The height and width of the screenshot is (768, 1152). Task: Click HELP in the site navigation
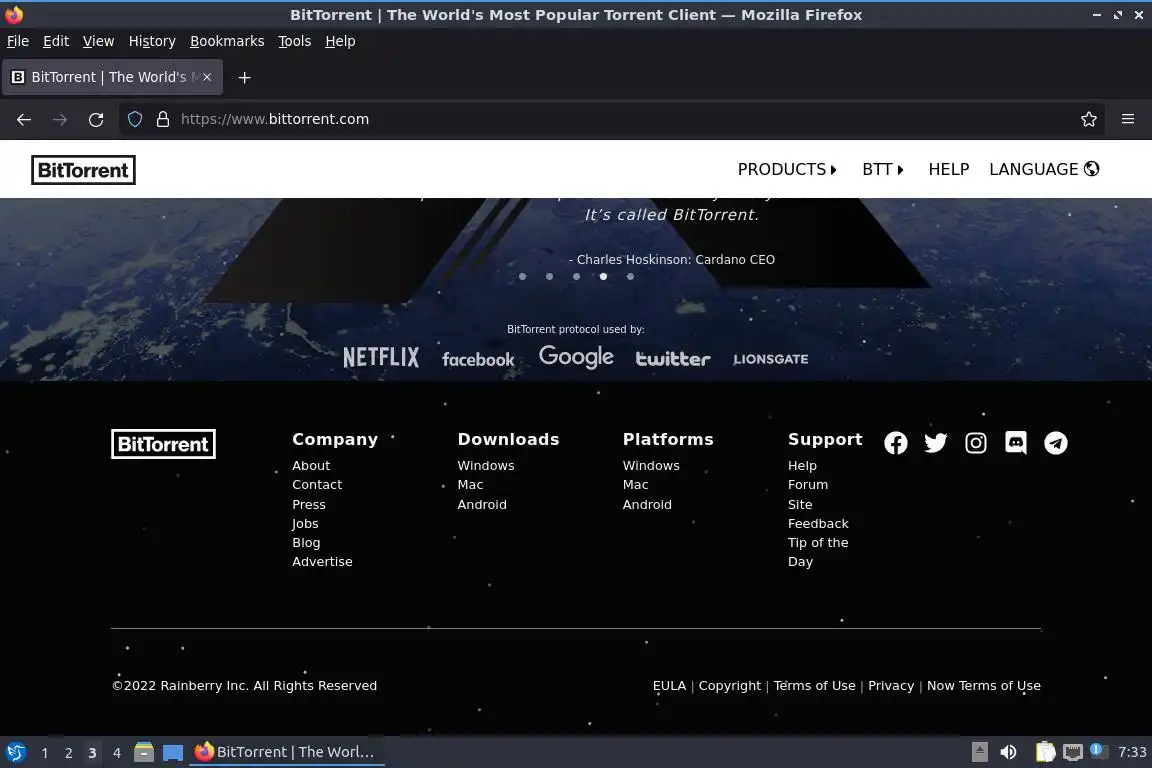(x=948, y=169)
